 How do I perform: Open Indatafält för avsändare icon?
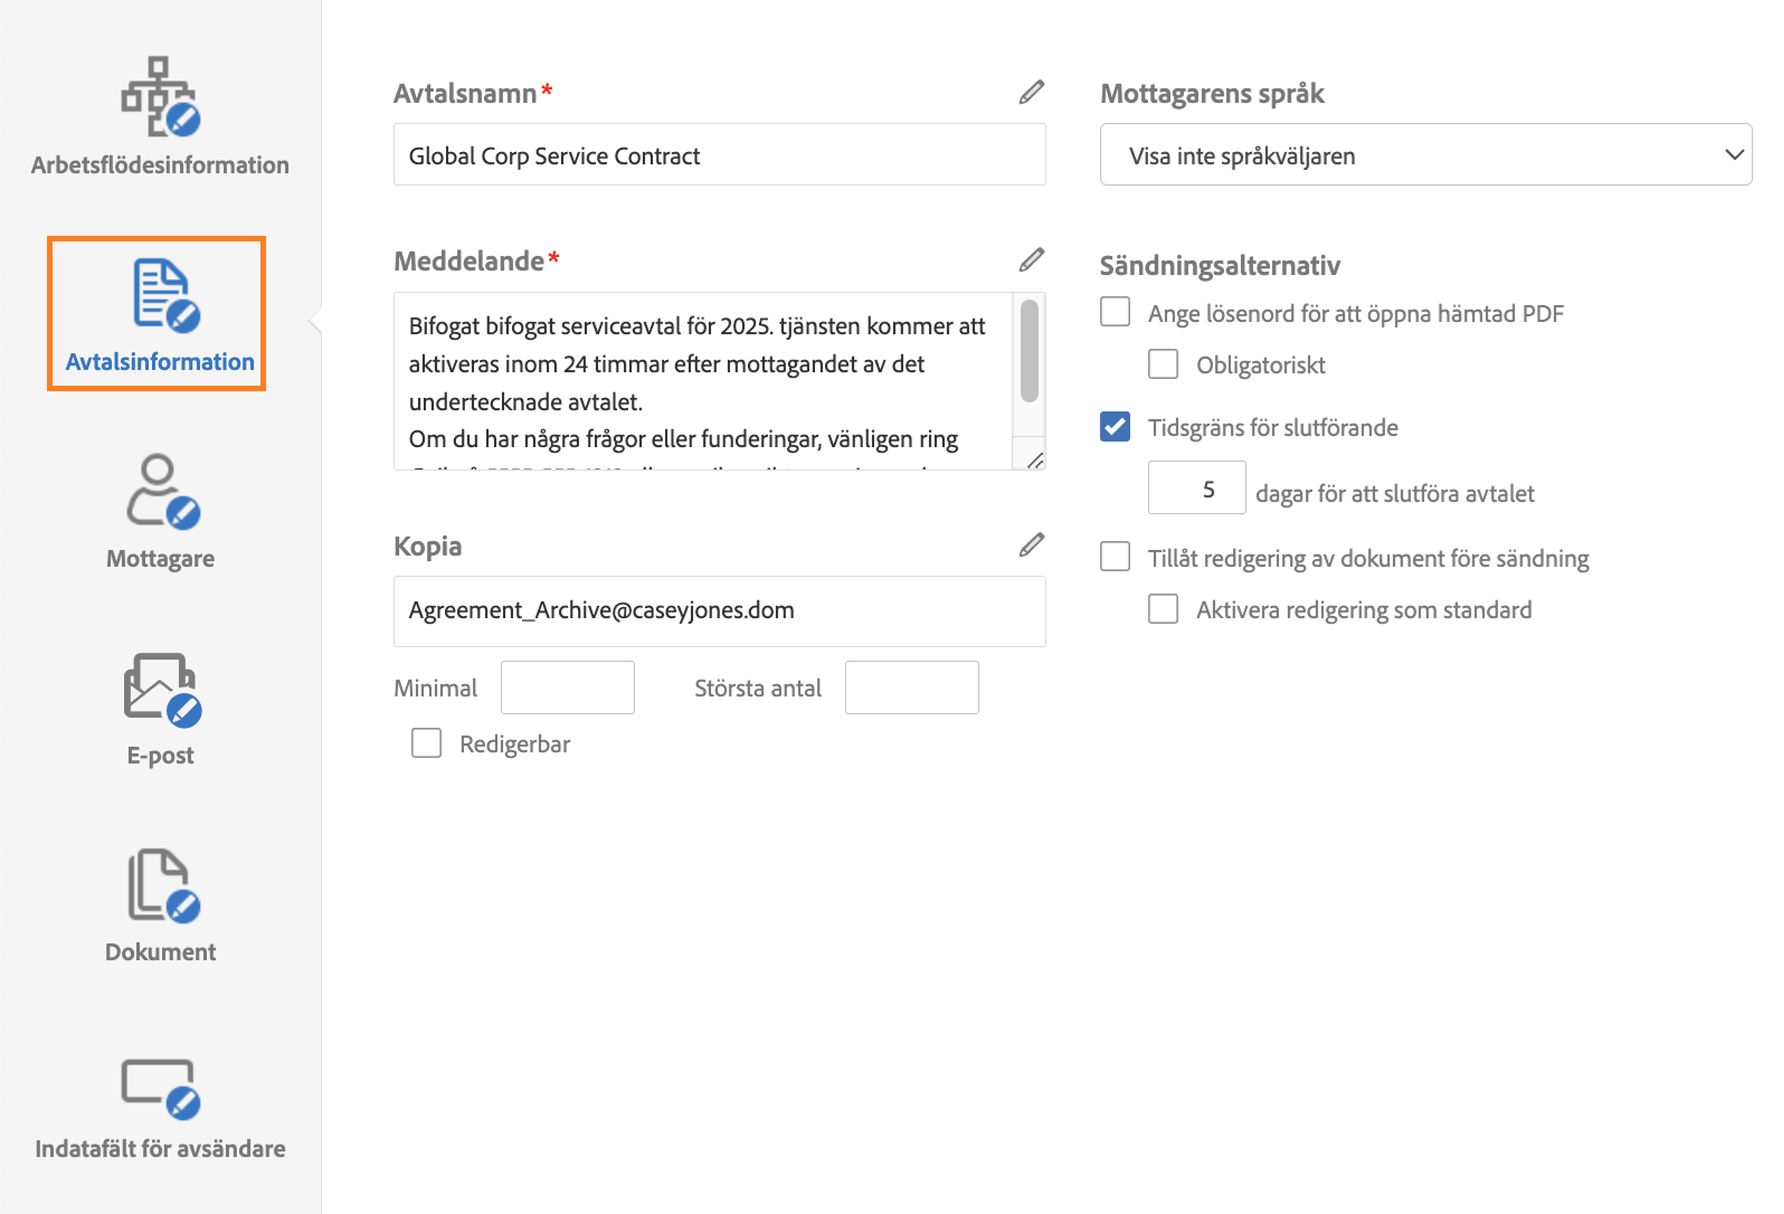(x=160, y=1088)
